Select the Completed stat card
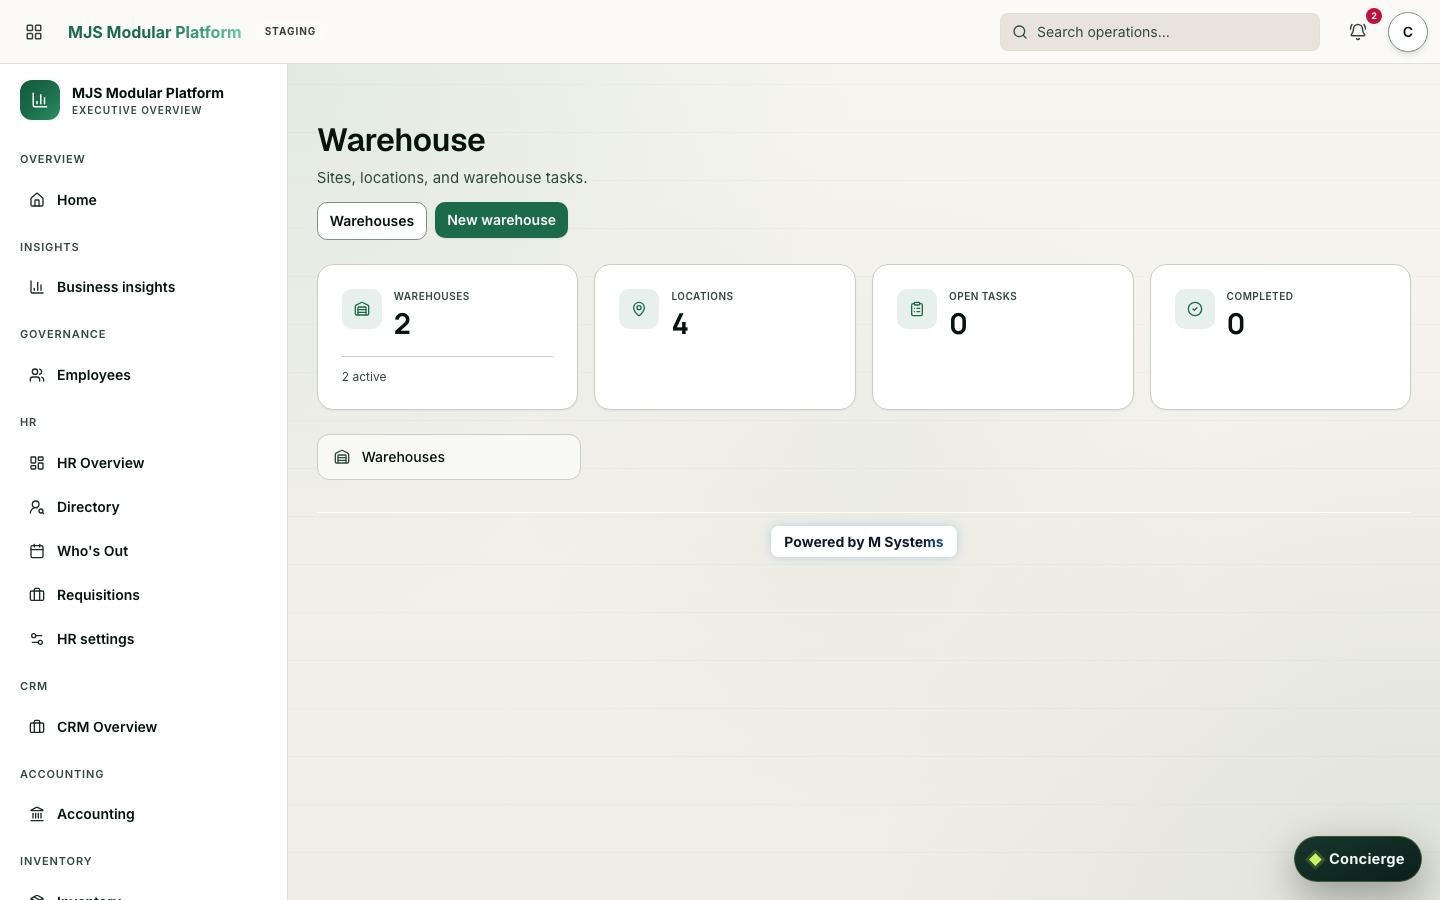This screenshot has width=1440, height=900. pos(1280,337)
